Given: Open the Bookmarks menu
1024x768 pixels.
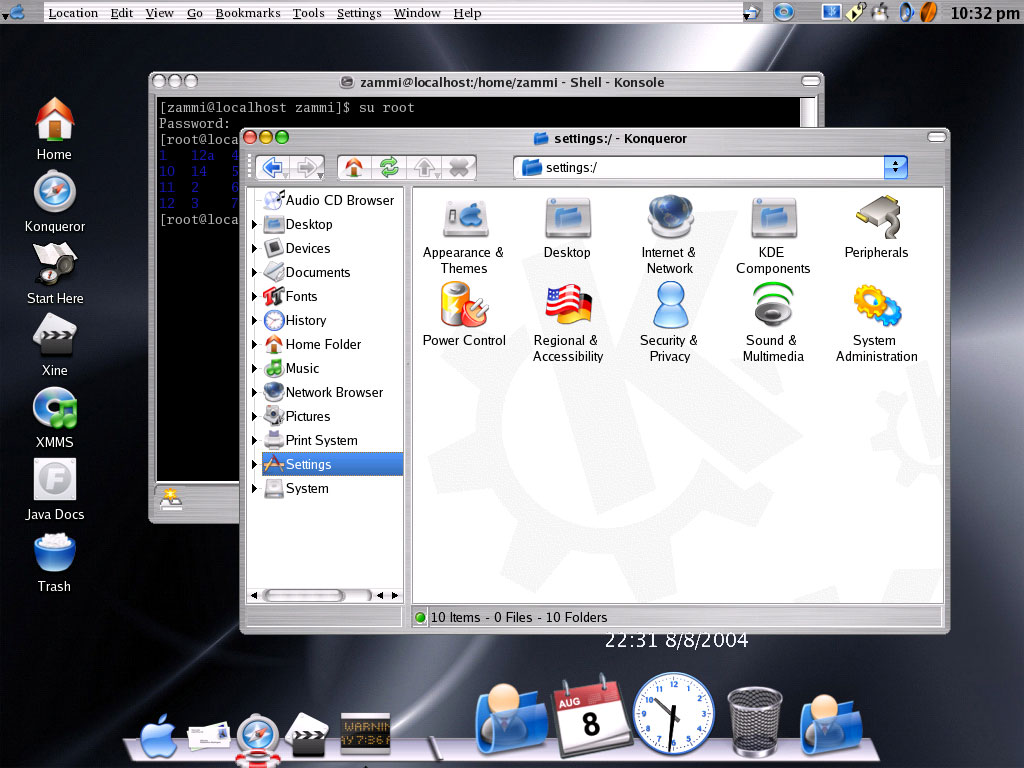Looking at the screenshot, I should (248, 13).
